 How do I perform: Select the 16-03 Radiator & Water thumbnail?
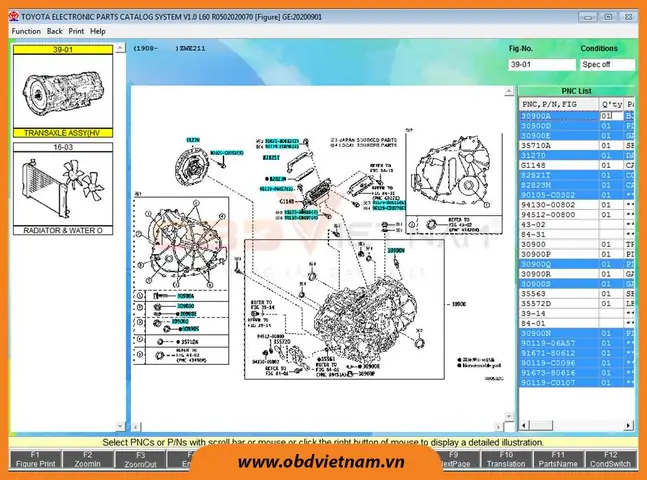pos(63,189)
